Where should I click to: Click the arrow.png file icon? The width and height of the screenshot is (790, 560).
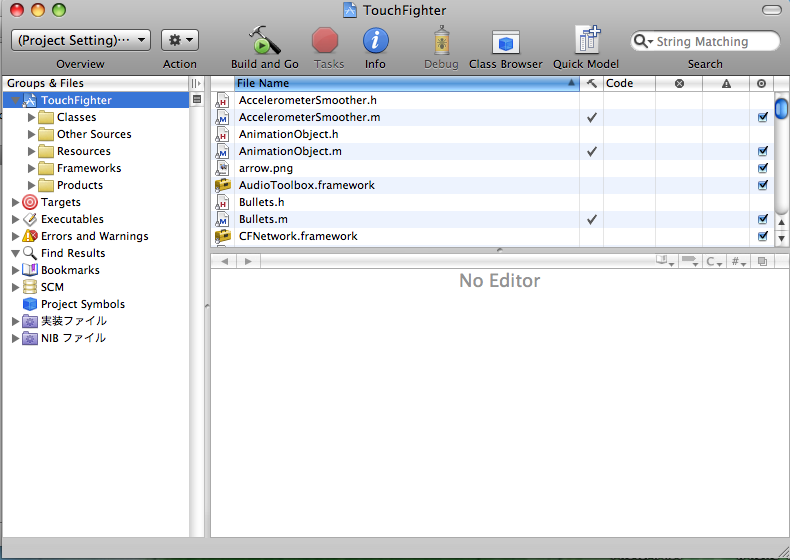tap(222, 168)
